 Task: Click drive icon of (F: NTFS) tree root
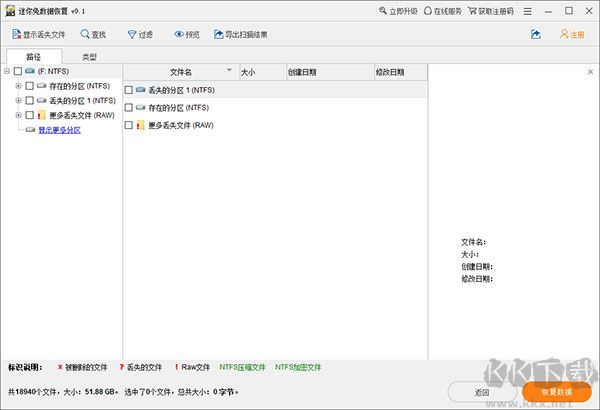point(30,71)
